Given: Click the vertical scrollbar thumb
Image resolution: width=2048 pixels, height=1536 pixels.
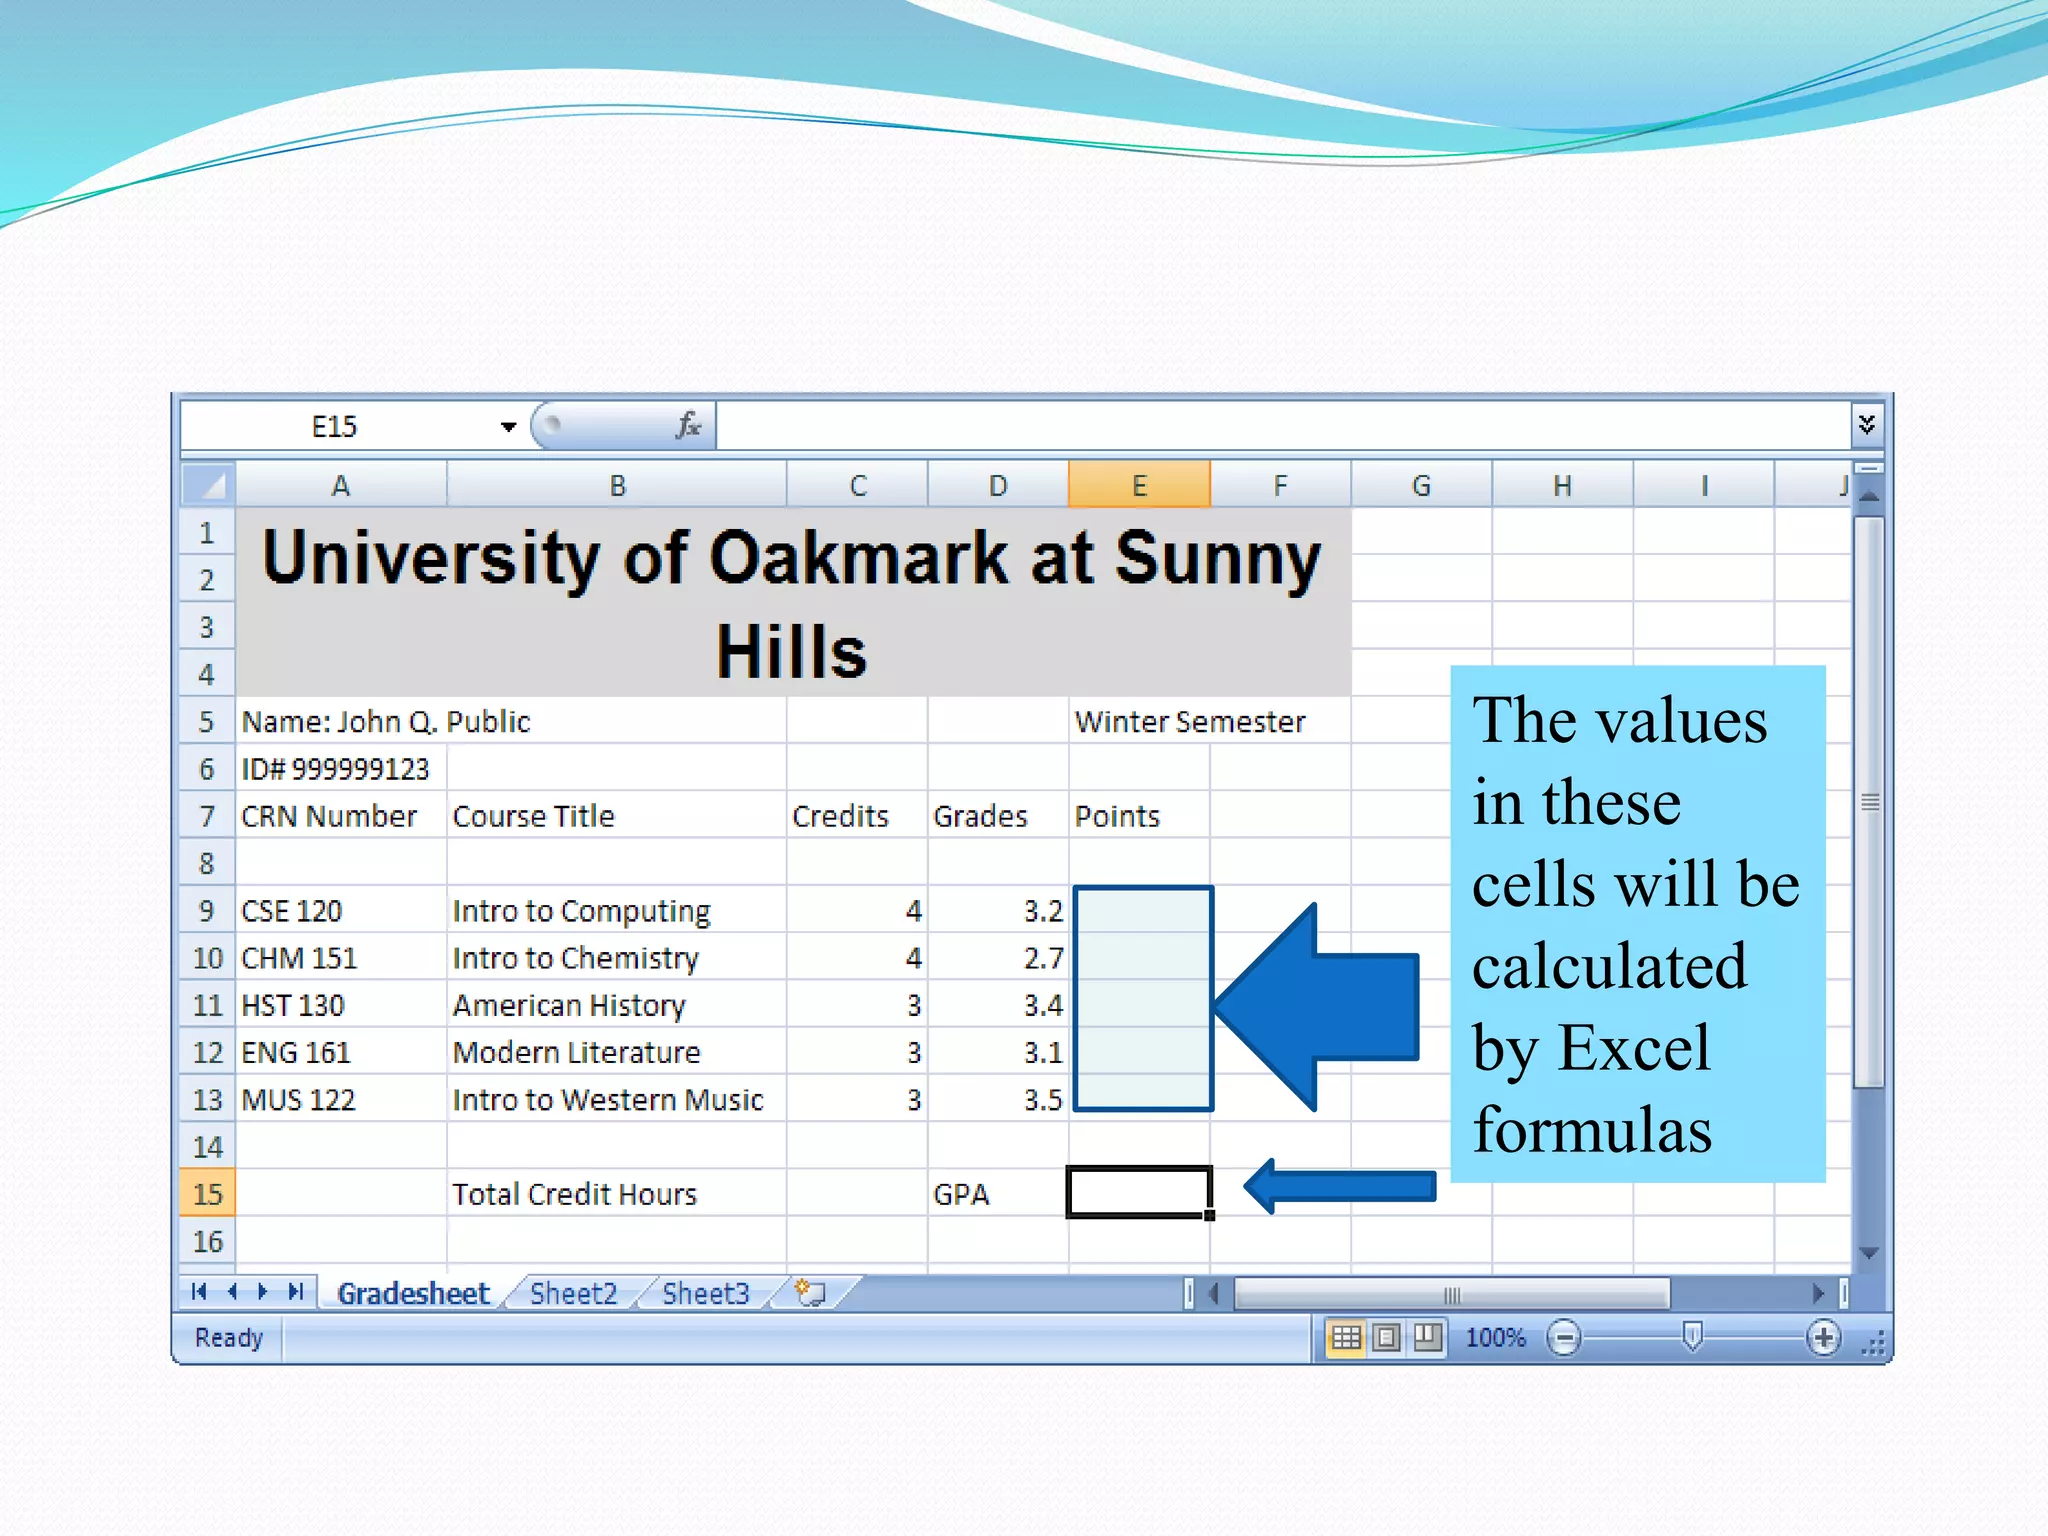Looking at the screenshot, I should pos(1868,802).
